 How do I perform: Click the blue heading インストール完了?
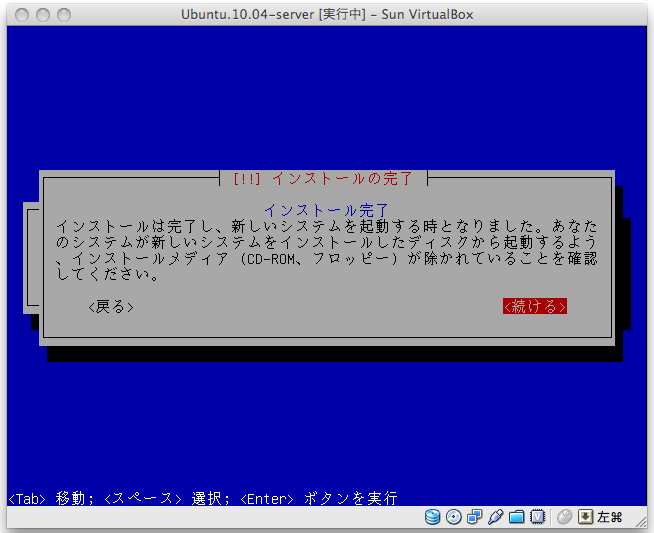coord(327,210)
